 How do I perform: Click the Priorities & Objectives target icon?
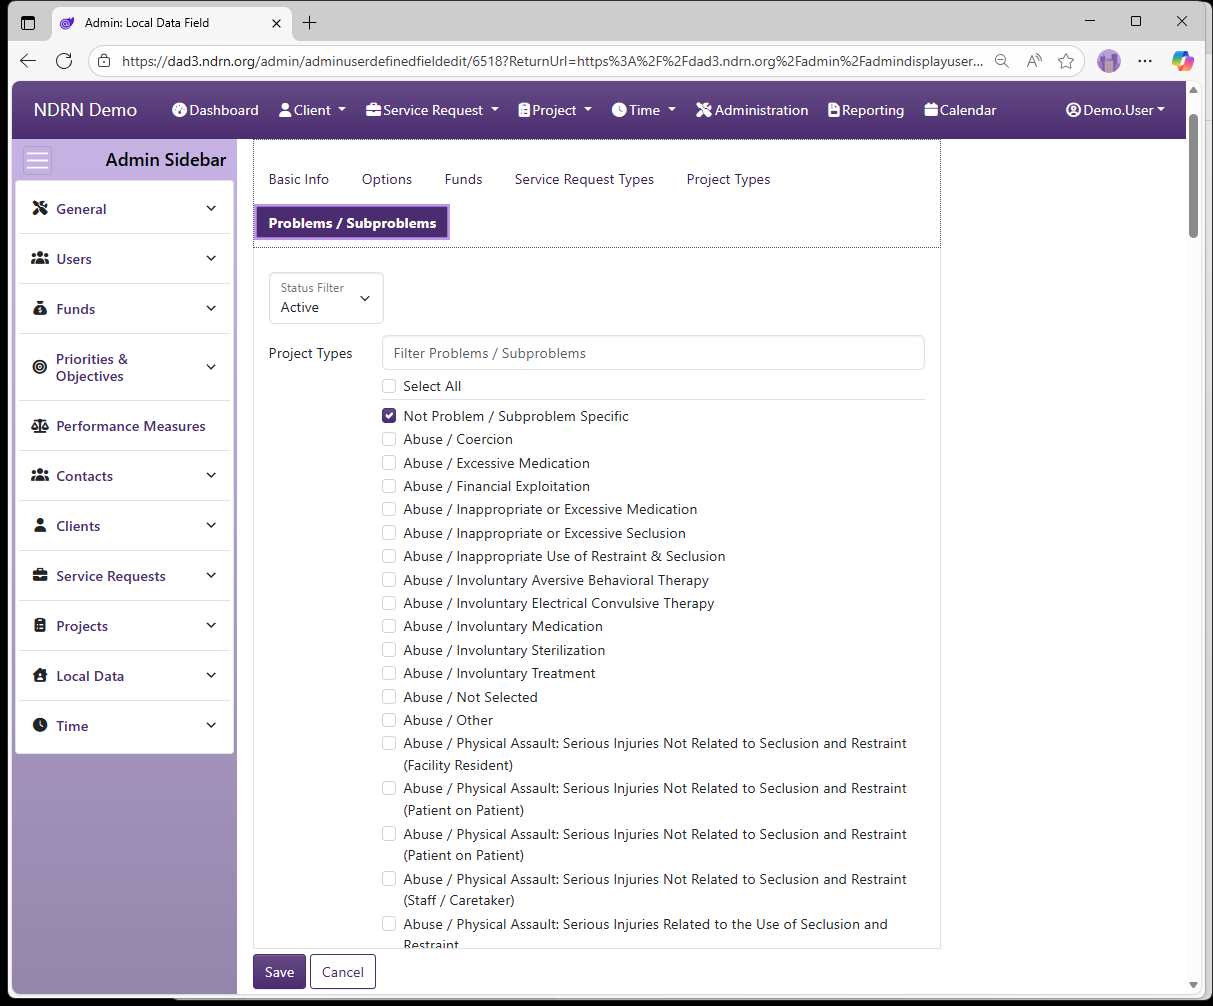pyautogui.click(x=40, y=367)
